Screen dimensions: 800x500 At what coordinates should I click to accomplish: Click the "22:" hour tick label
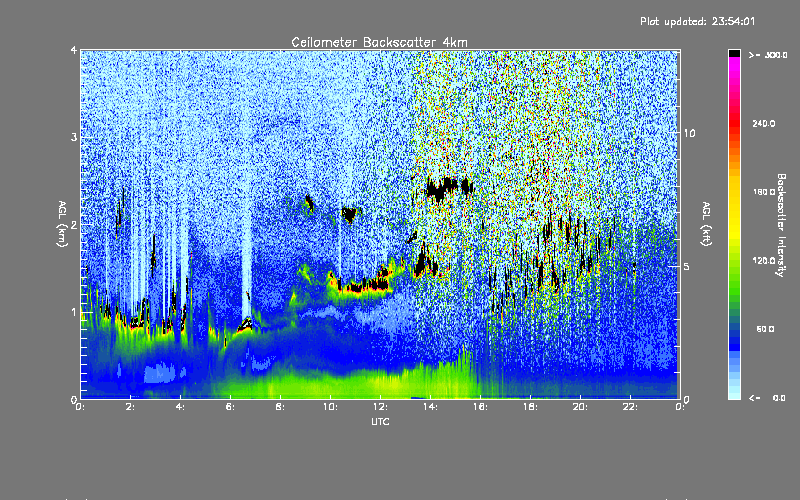pyautogui.click(x=630, y=407)
